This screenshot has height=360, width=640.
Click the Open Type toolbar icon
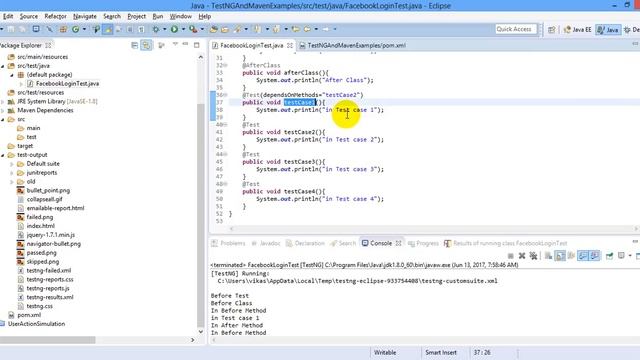(x=214, y=29)
